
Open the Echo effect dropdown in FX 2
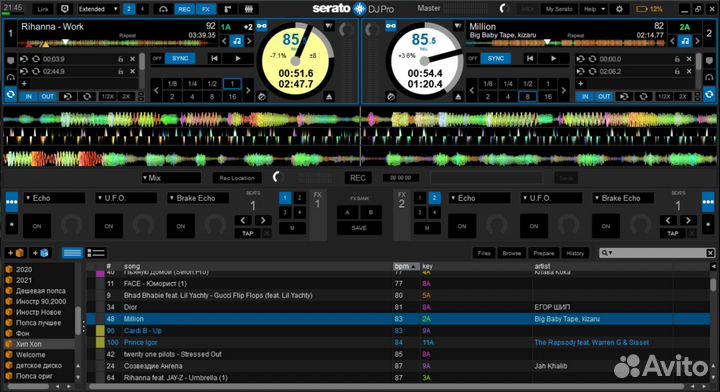pos(479,198)
